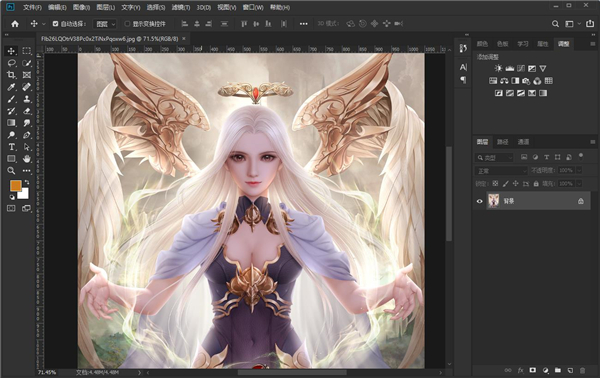600x378 pixels.
Task: Select the History Brush tool
Action: (x=11, y=111)
